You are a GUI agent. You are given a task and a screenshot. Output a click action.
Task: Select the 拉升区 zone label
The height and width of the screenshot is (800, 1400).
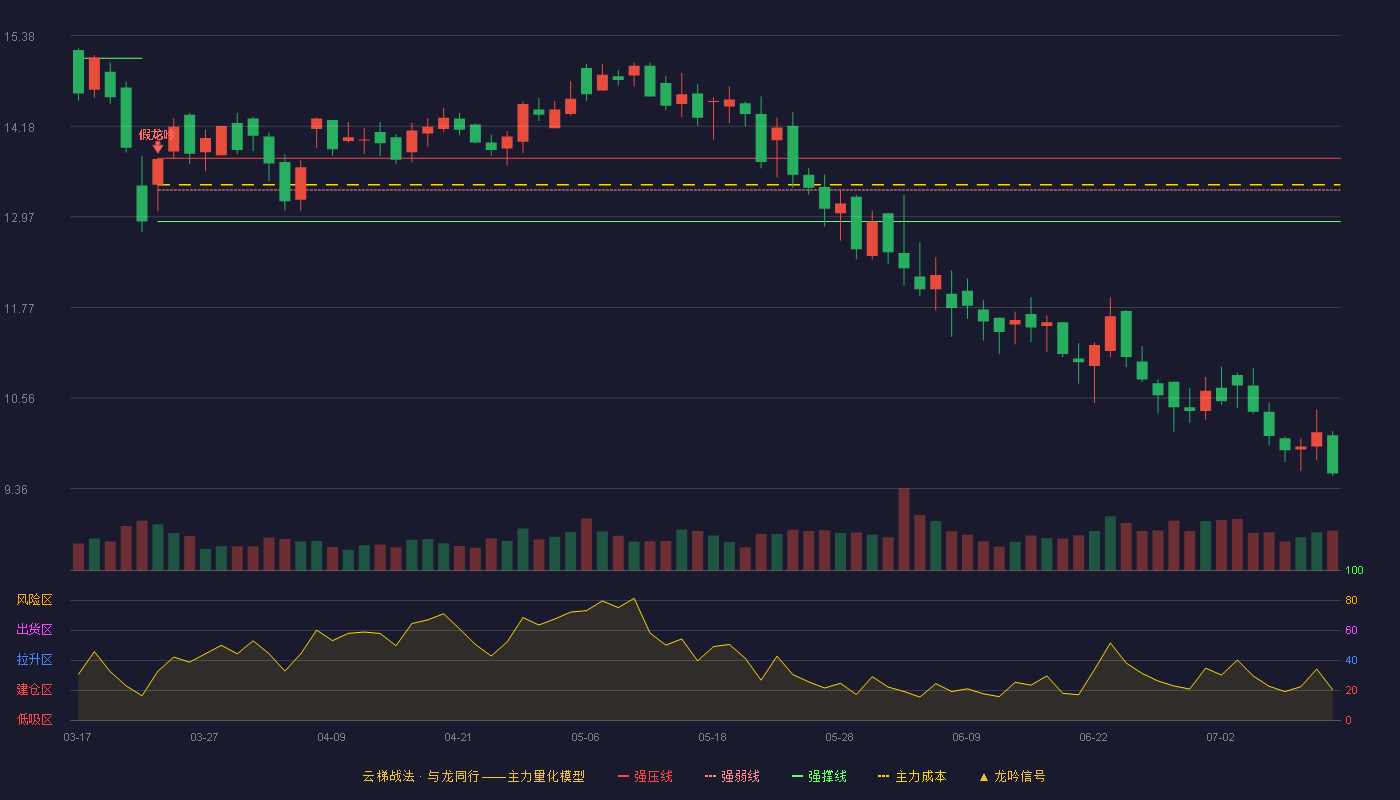click(x=34, y=660)
